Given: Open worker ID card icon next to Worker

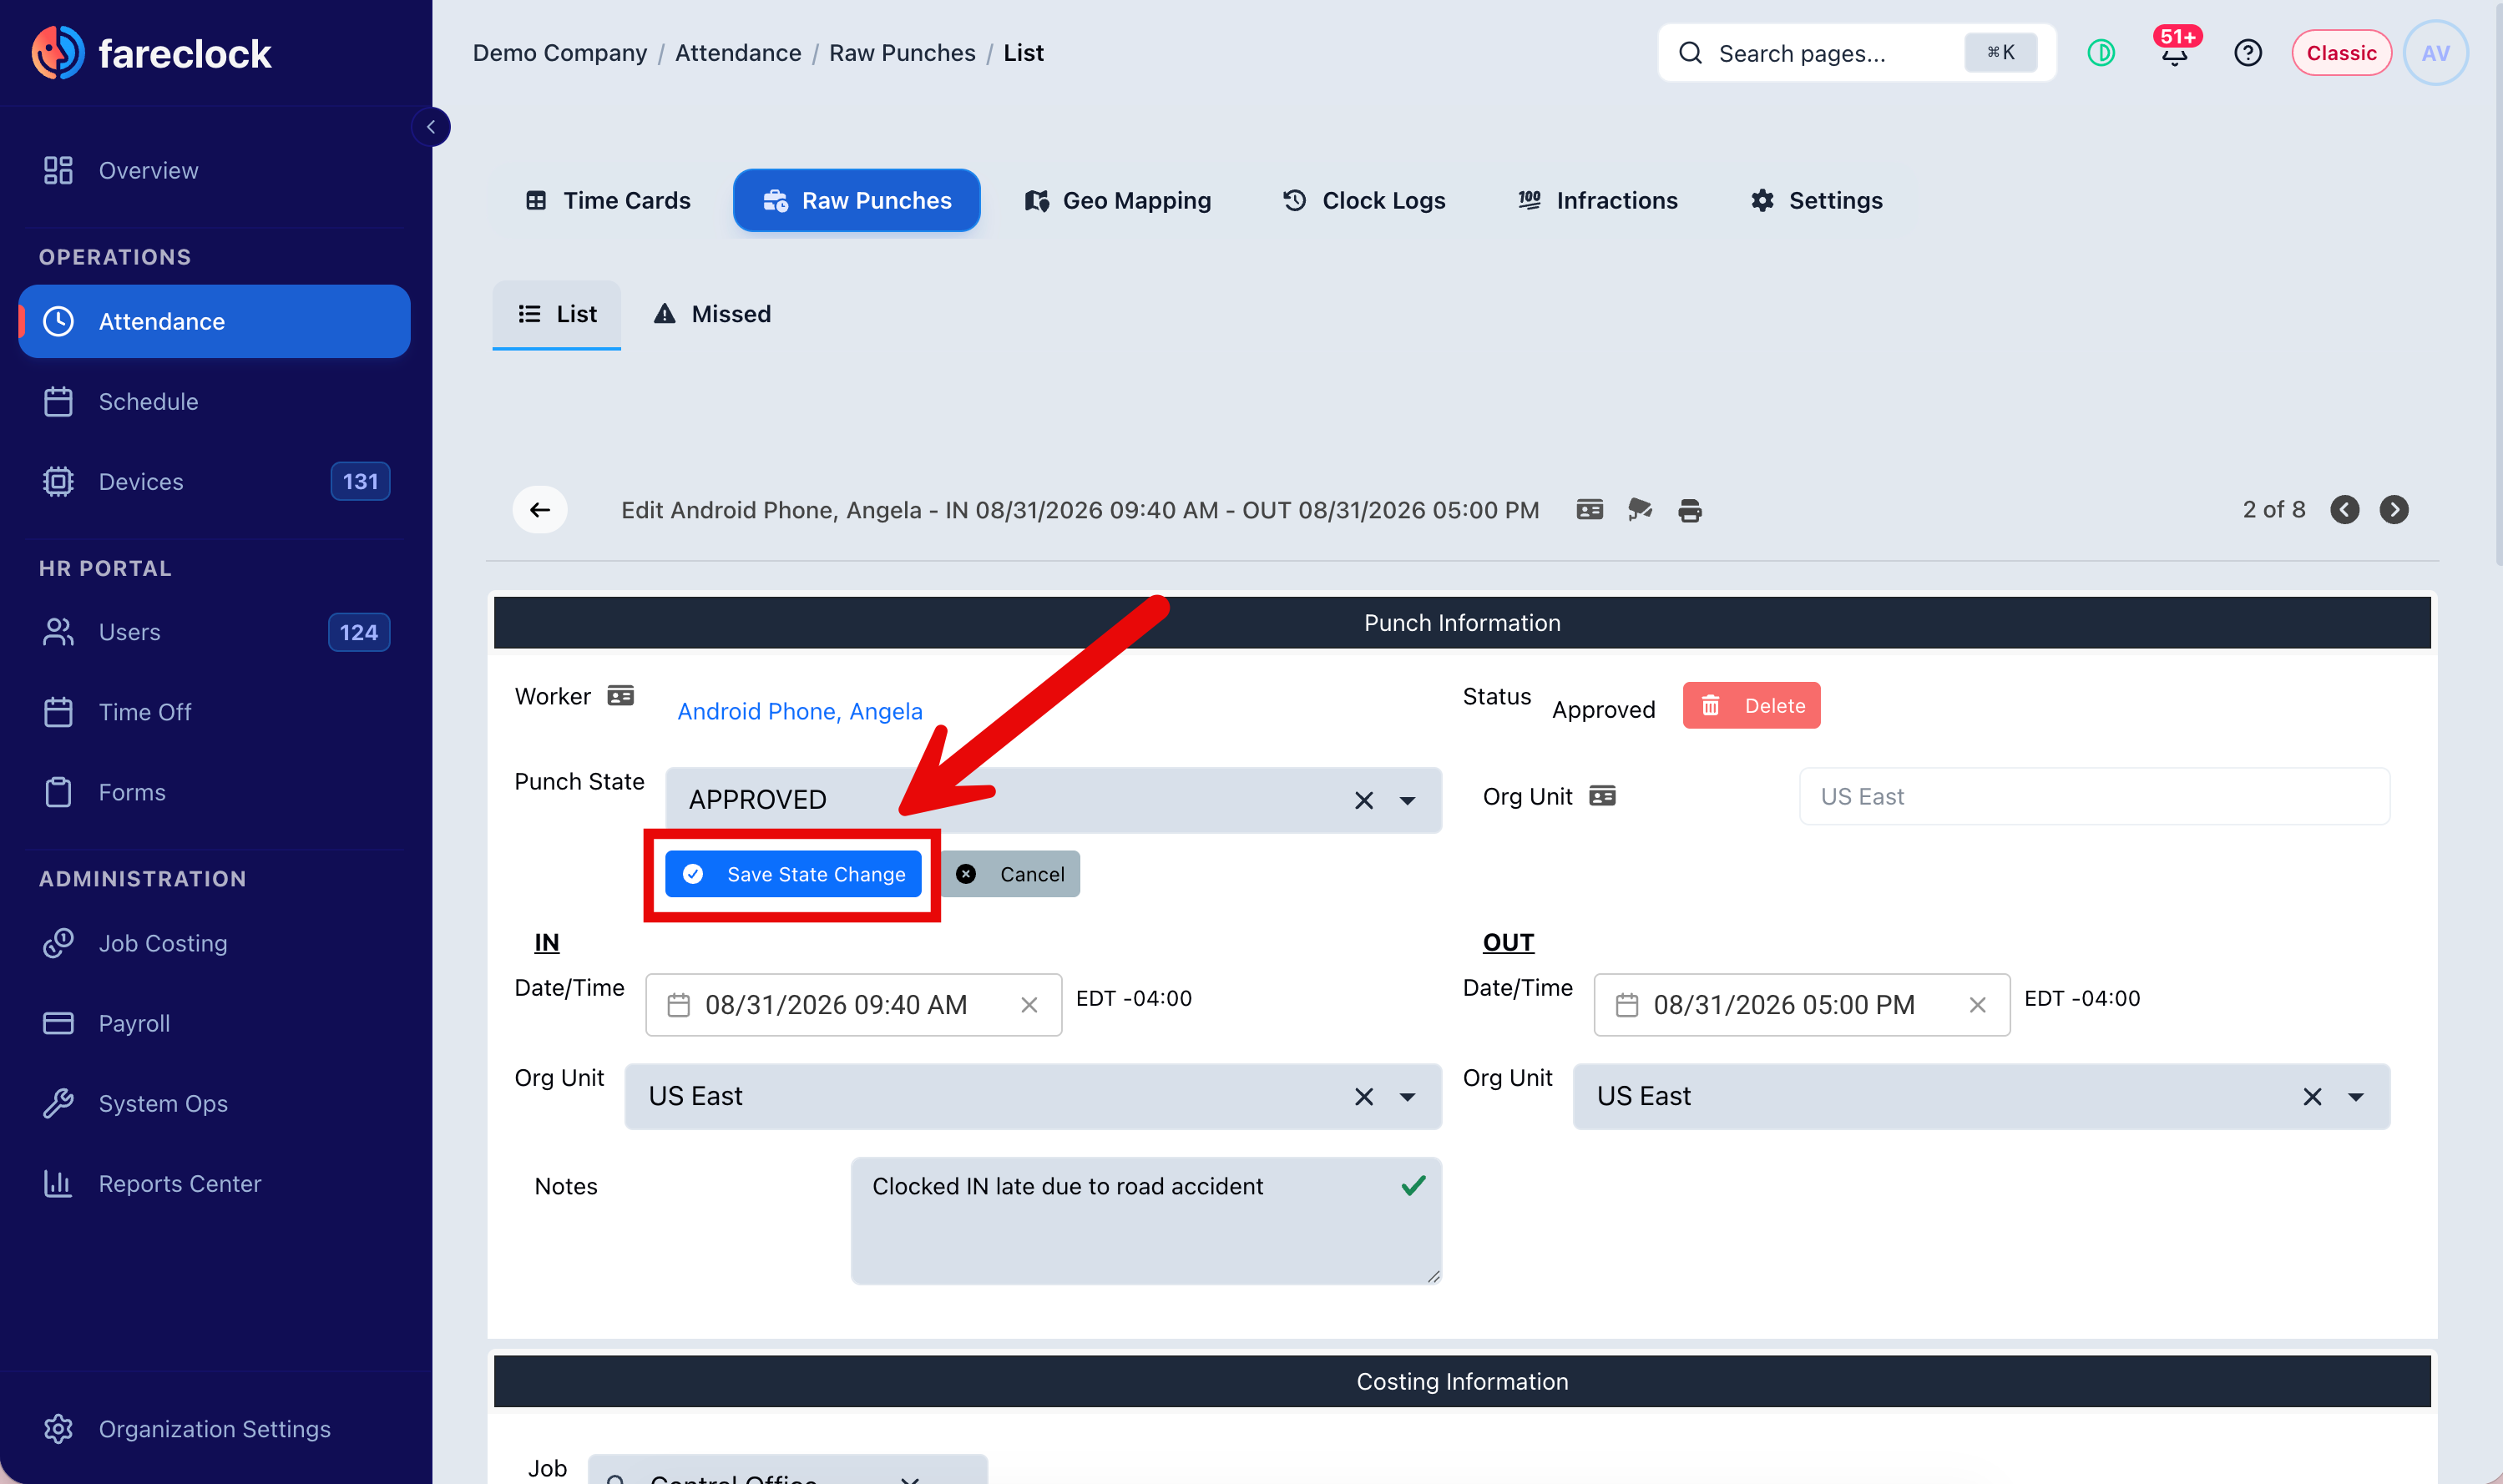Looking at the screenshot, I should [x=621, y=696].
